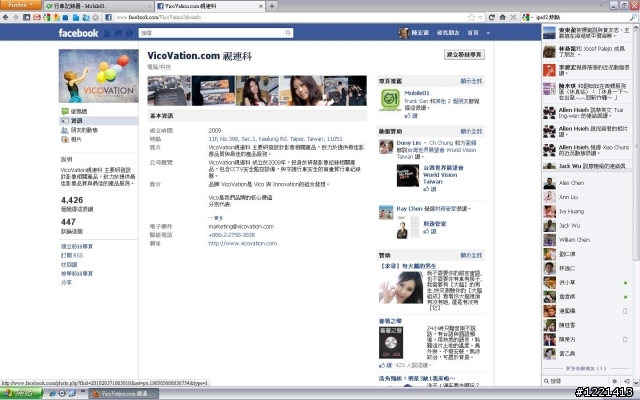
Task: Click the Facebook site icon beside address bar
Action: click(x=108, y=17)
